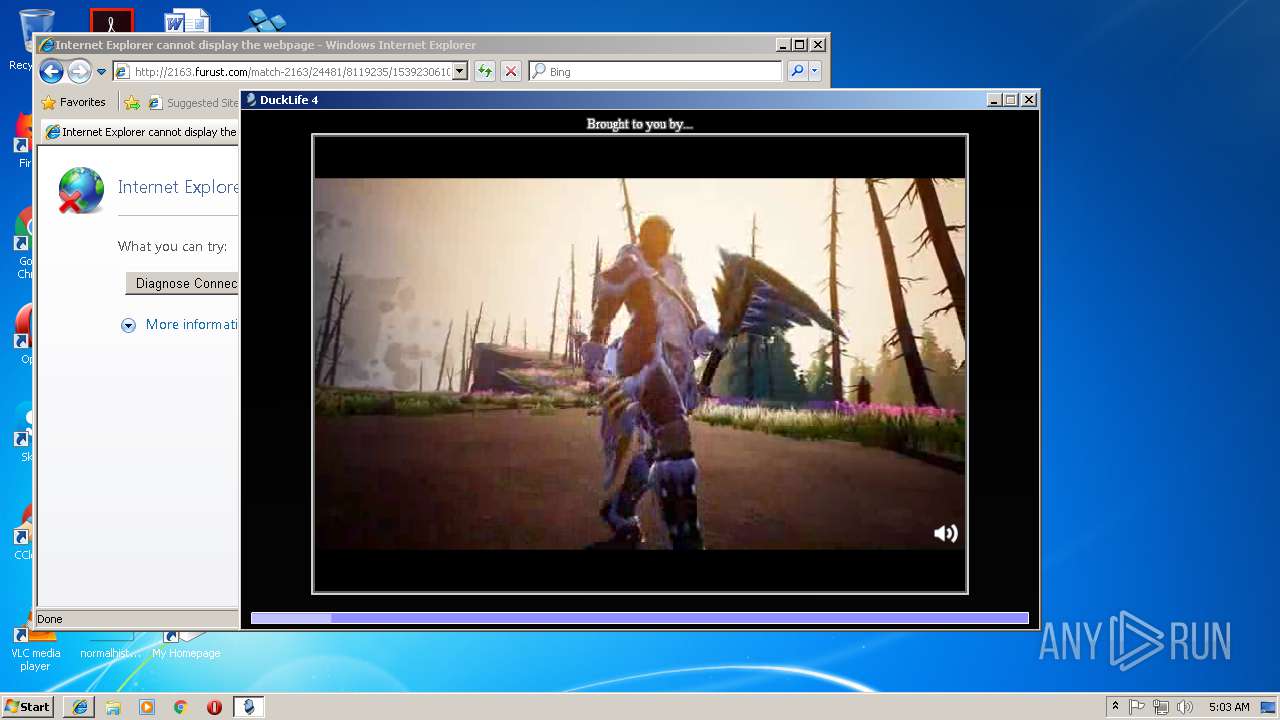The height and width of the screenshot is (720, 1280).
Task: Click Diagnose Connection Problems button
Action: pyautogui.click(x=182, y=283)
